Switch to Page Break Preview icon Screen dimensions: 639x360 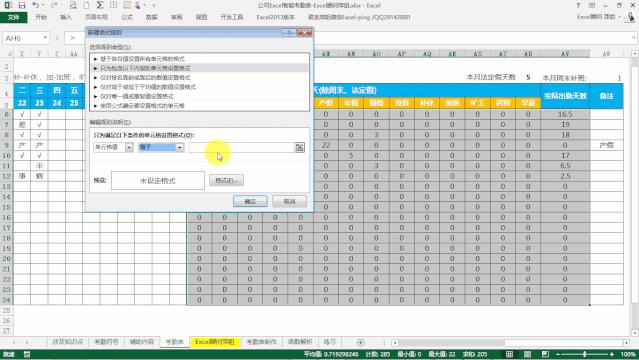point(545,354)
